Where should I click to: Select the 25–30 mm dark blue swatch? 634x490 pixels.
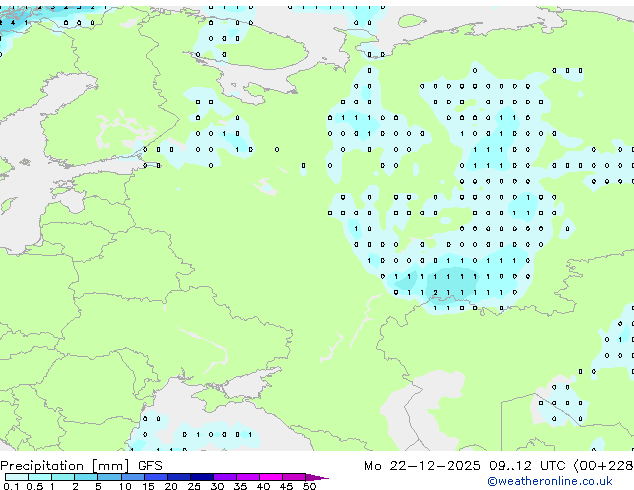(x=202, y=477)
